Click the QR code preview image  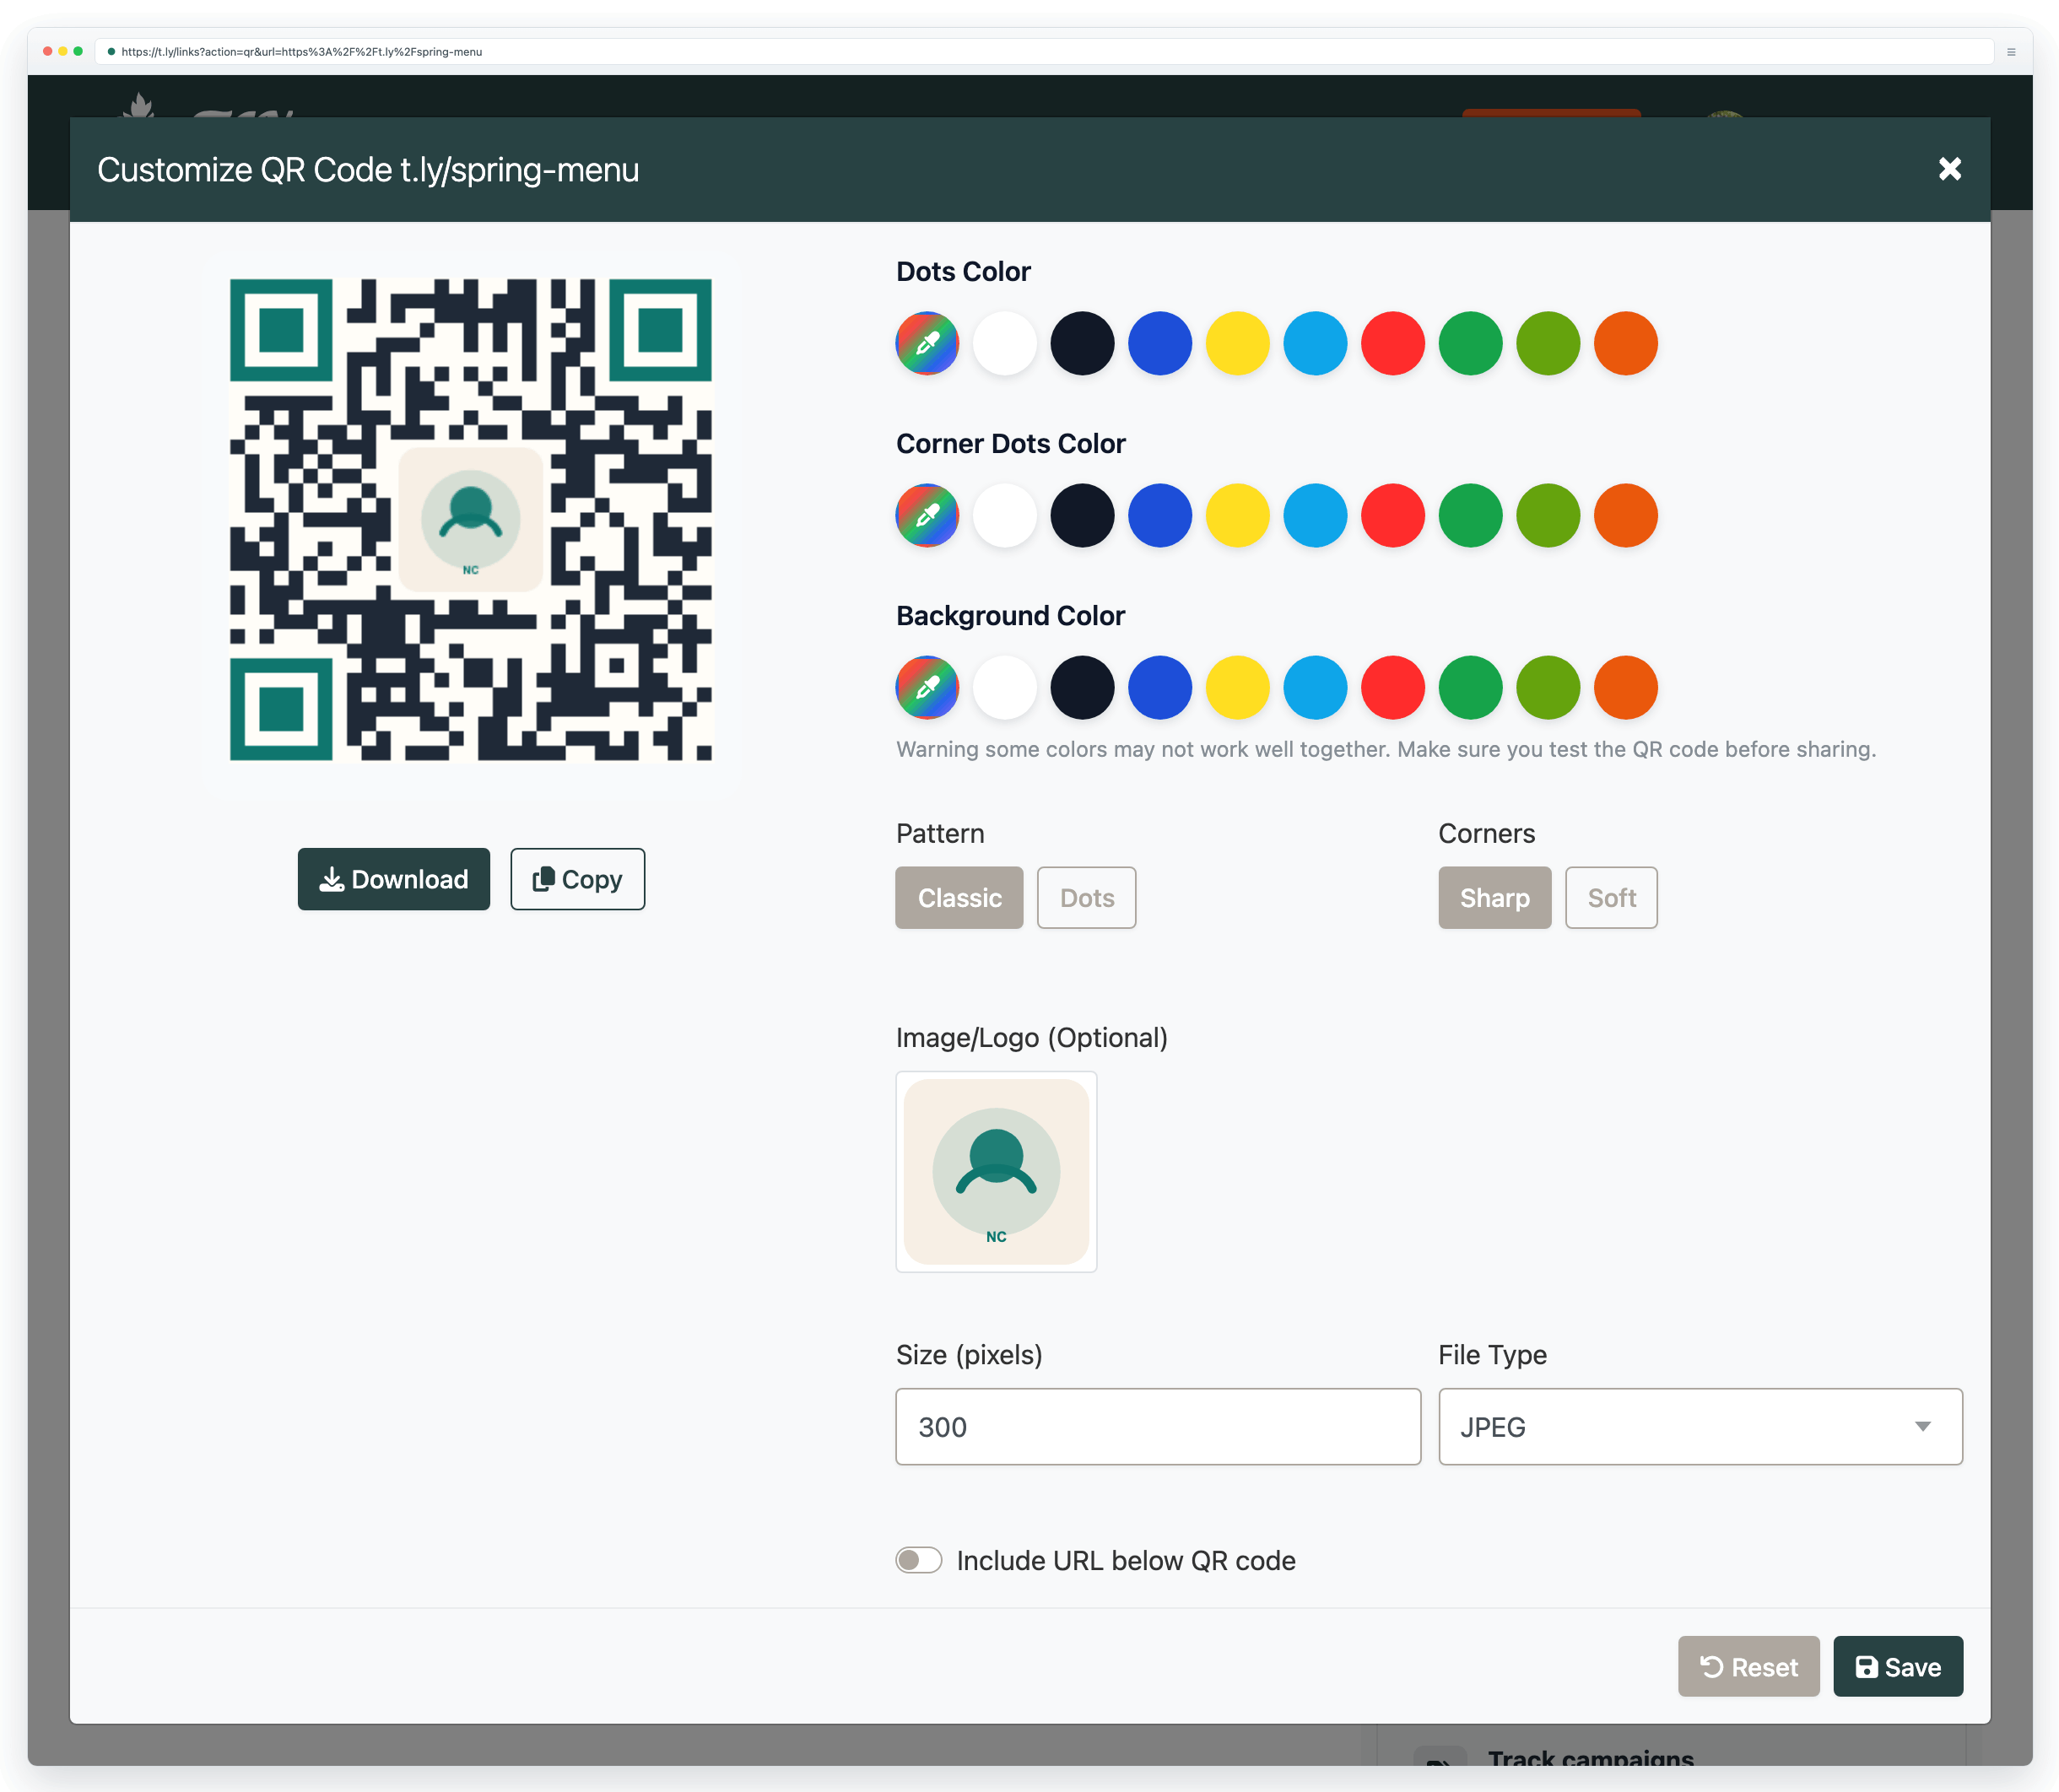click(x=471, y=520)
